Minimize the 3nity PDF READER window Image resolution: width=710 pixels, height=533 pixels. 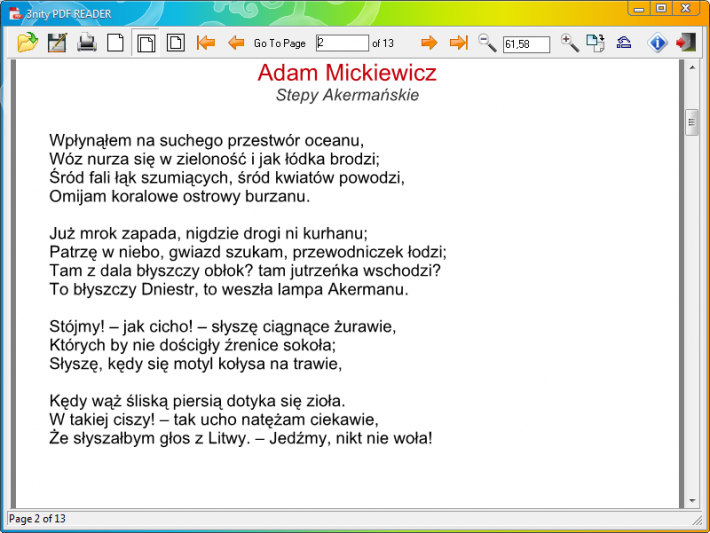click(639, 9)
